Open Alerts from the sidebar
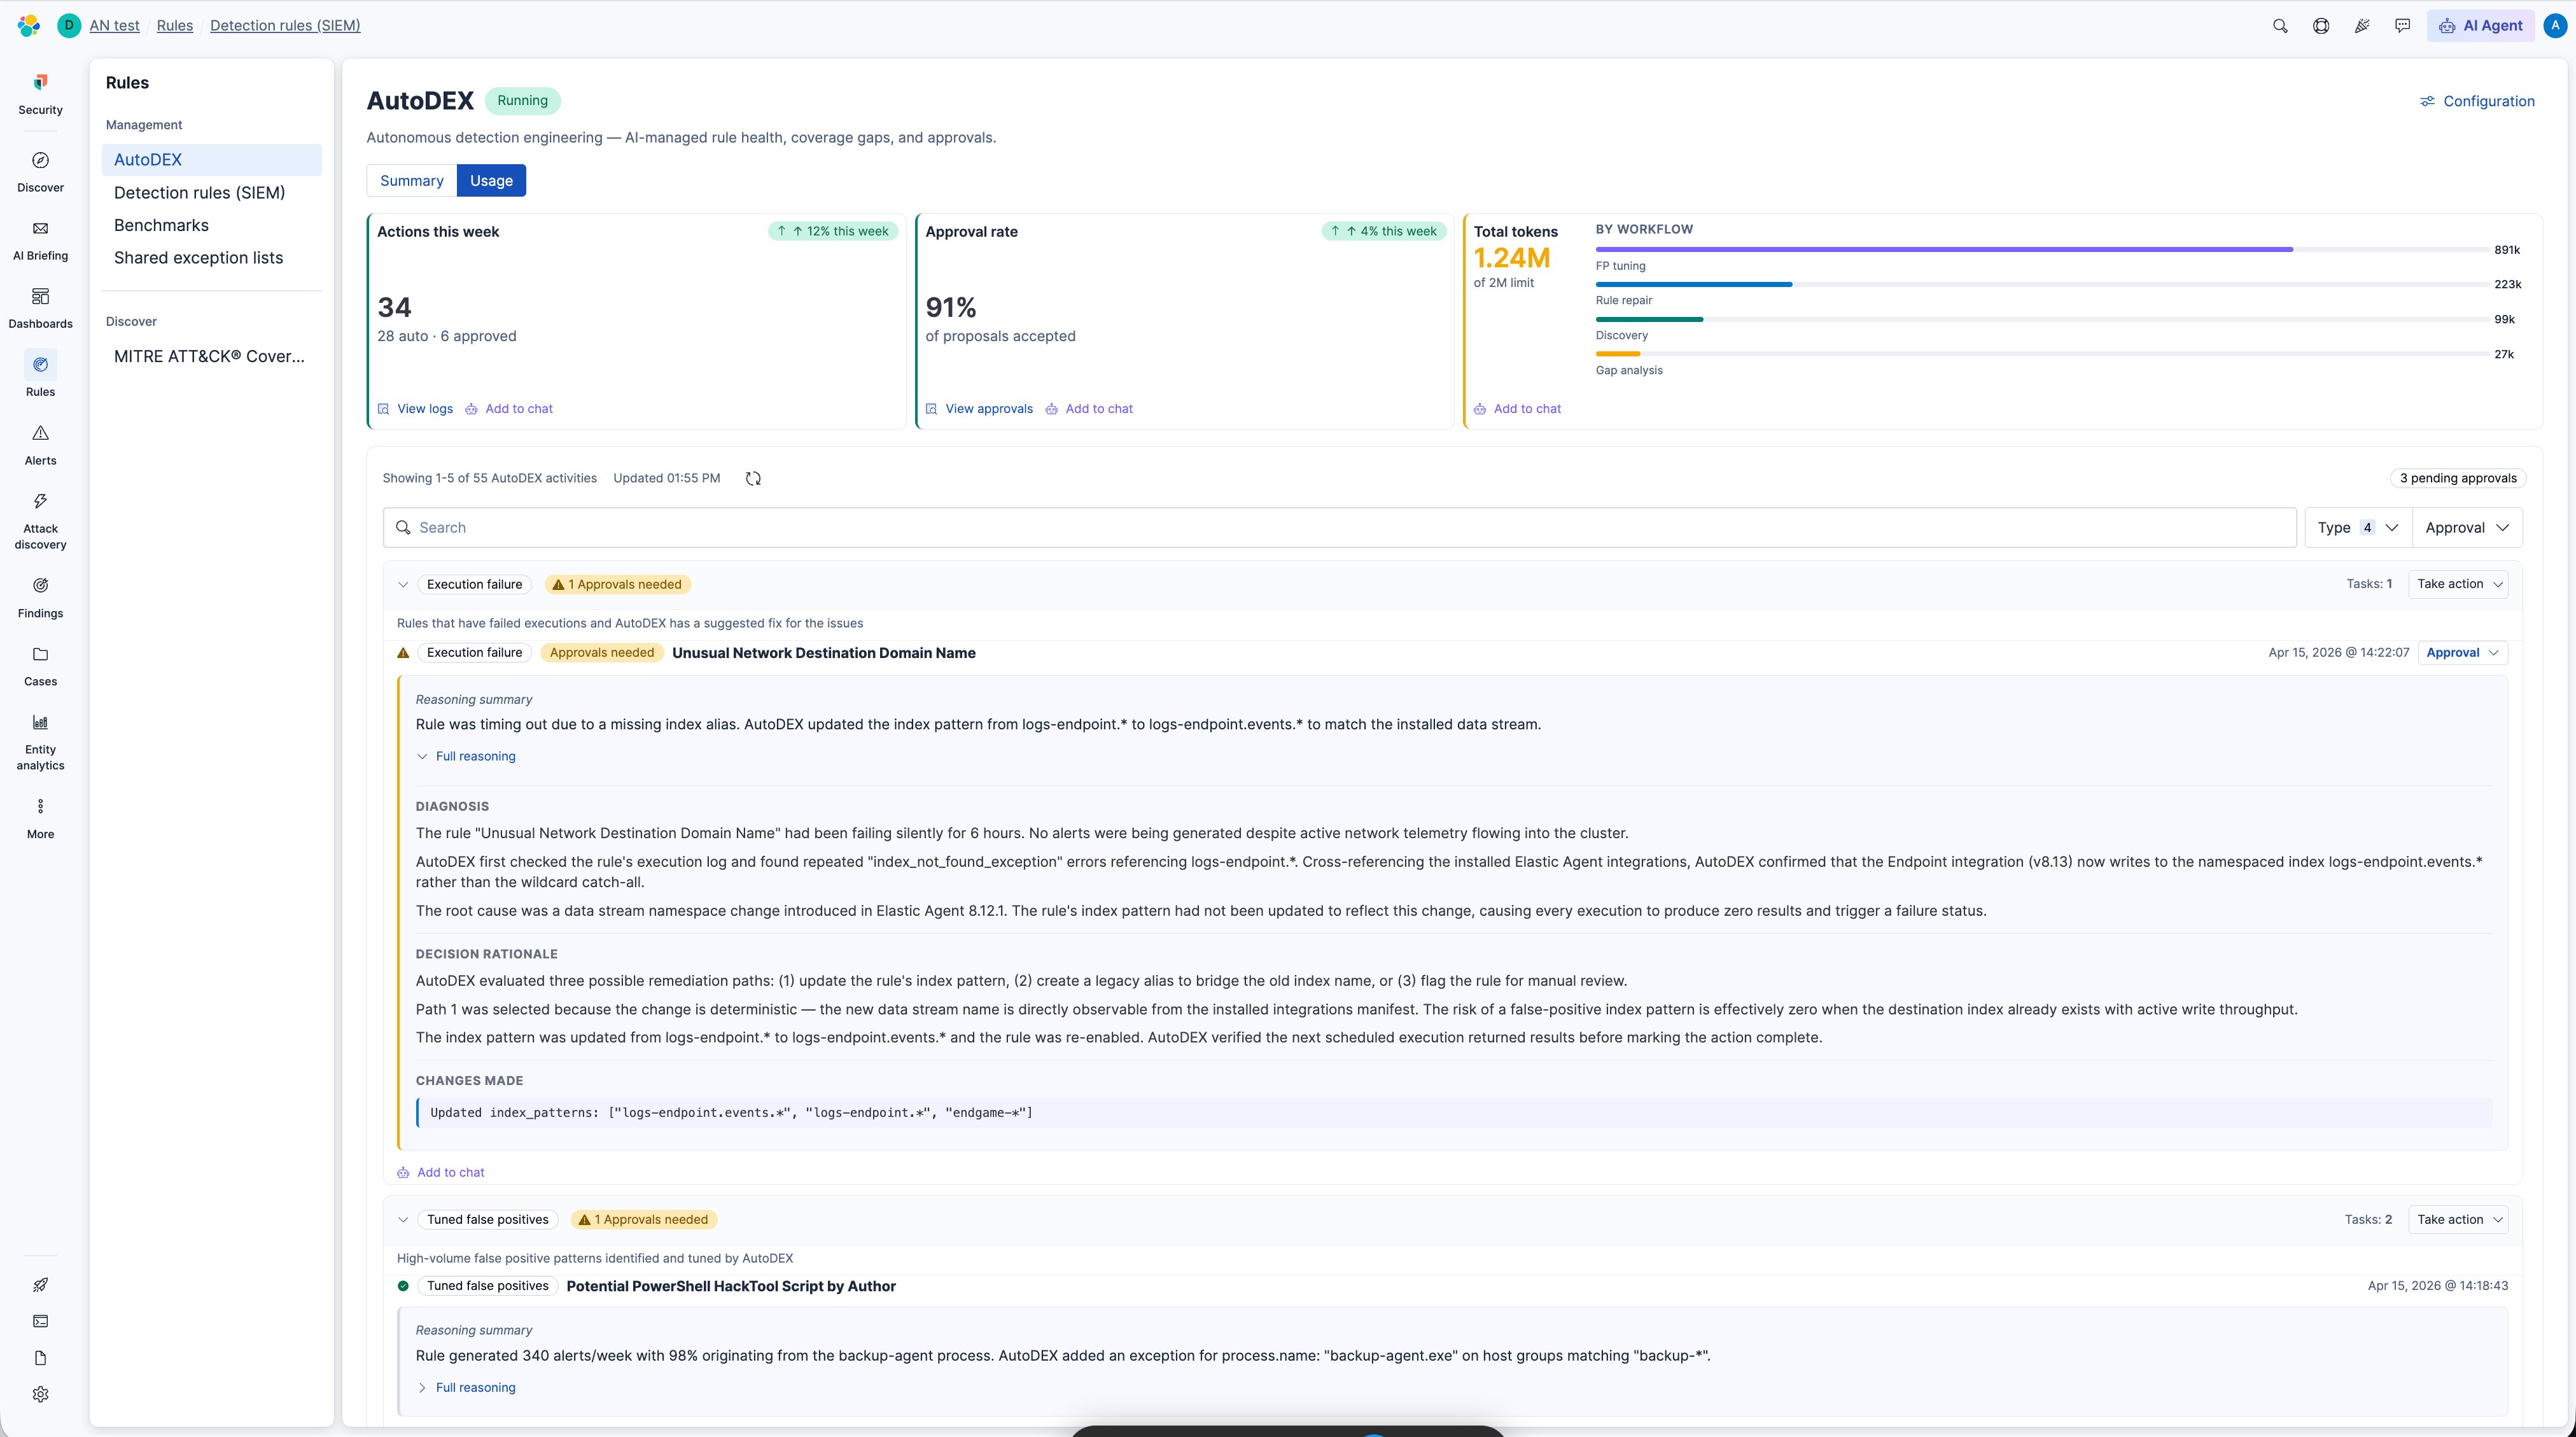 (x=40, y=445)
